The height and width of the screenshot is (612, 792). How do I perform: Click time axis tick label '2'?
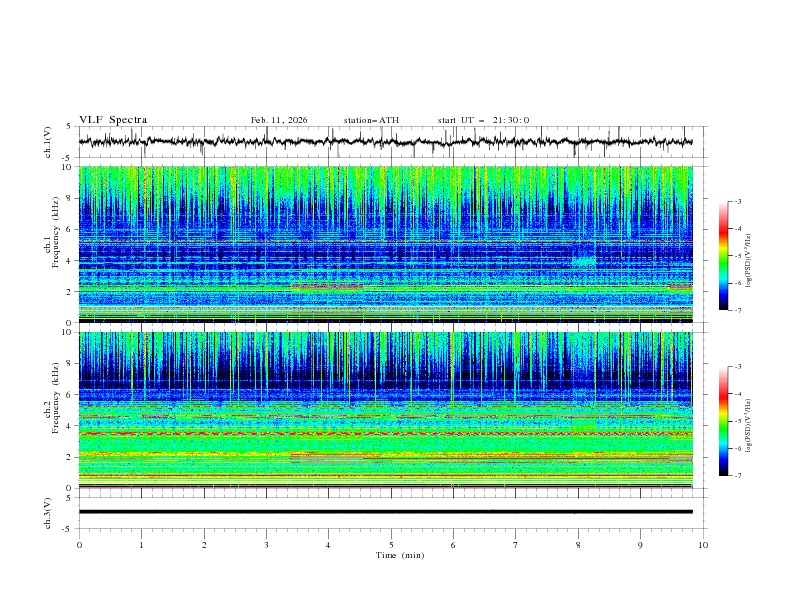click(x=204, y=545)
